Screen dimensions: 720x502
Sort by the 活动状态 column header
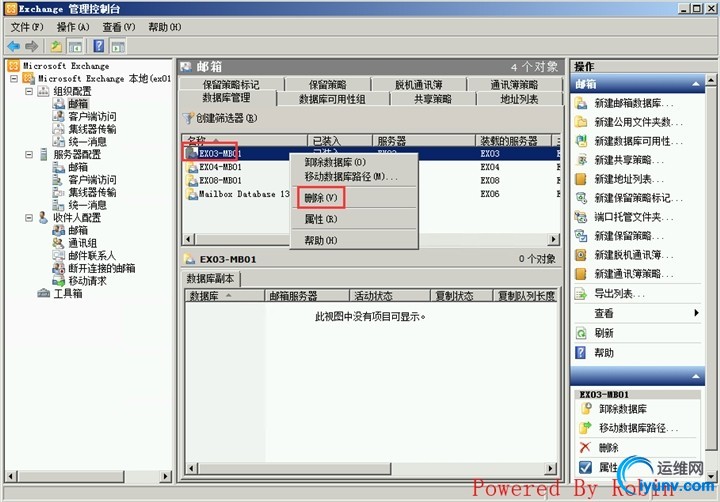389,296
